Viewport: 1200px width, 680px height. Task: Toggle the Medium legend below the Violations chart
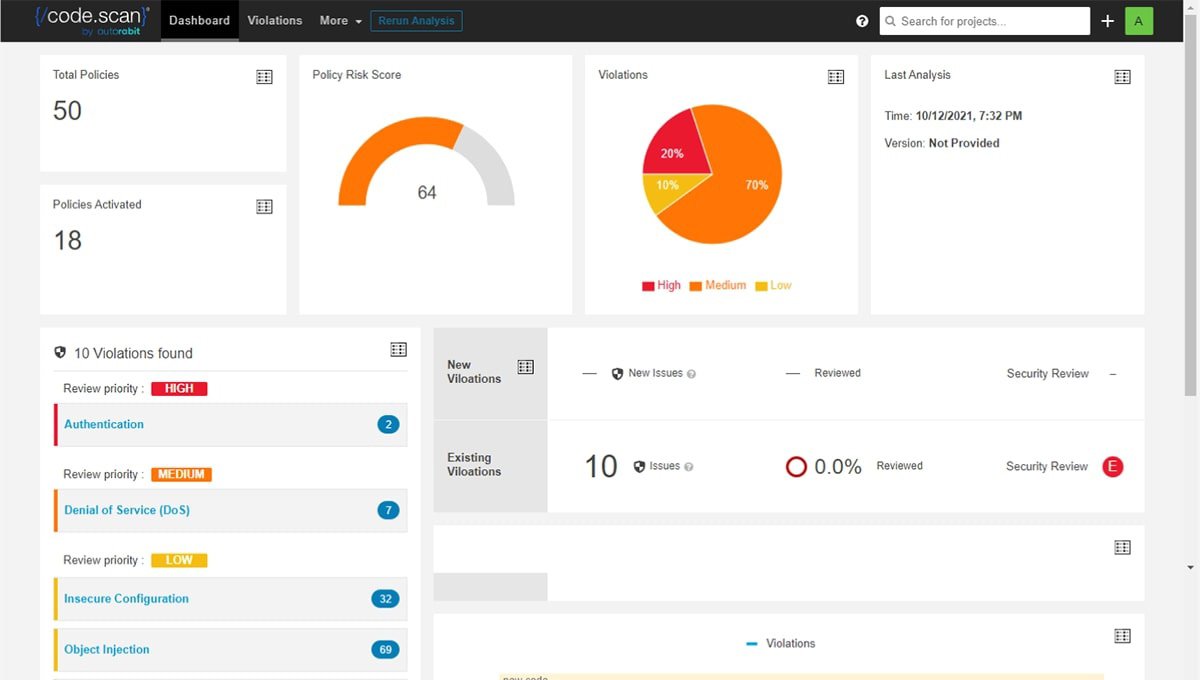click(717, 285)
